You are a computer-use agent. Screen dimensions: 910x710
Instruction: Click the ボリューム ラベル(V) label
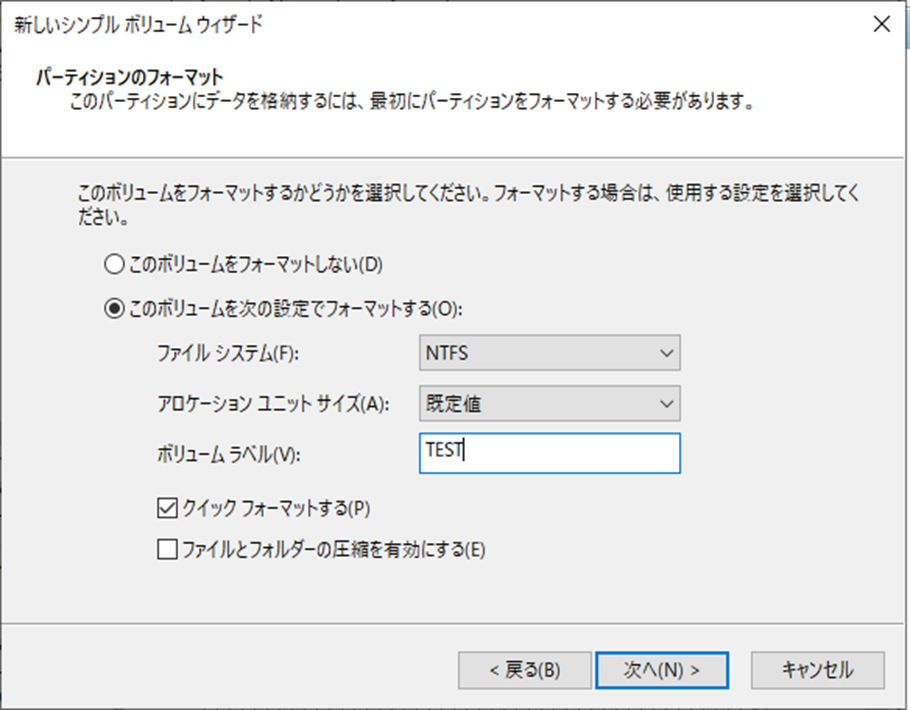click(229, 453)
